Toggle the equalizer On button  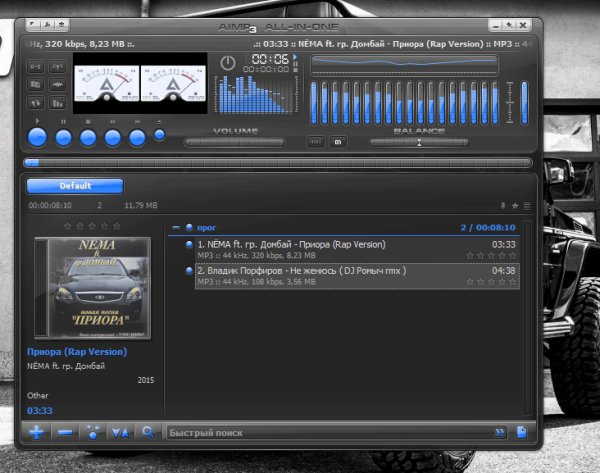click(x=338, y=142)
